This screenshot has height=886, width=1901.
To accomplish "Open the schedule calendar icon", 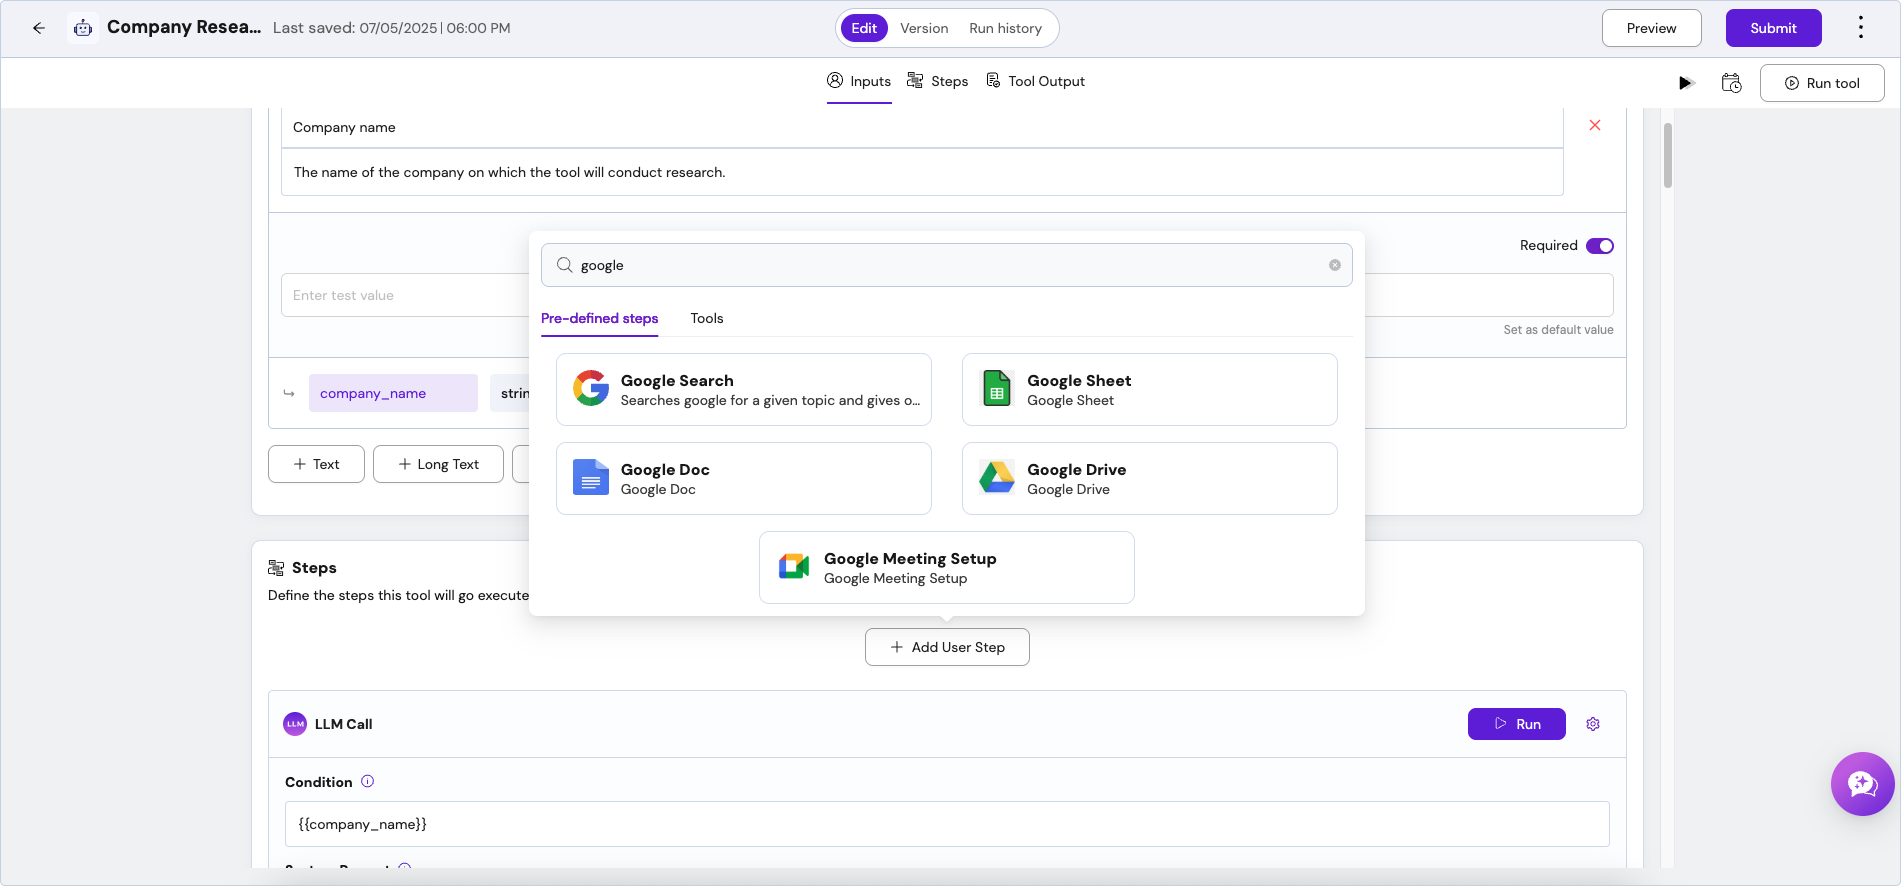I will pyautogui.click(x=1731, y=83).
